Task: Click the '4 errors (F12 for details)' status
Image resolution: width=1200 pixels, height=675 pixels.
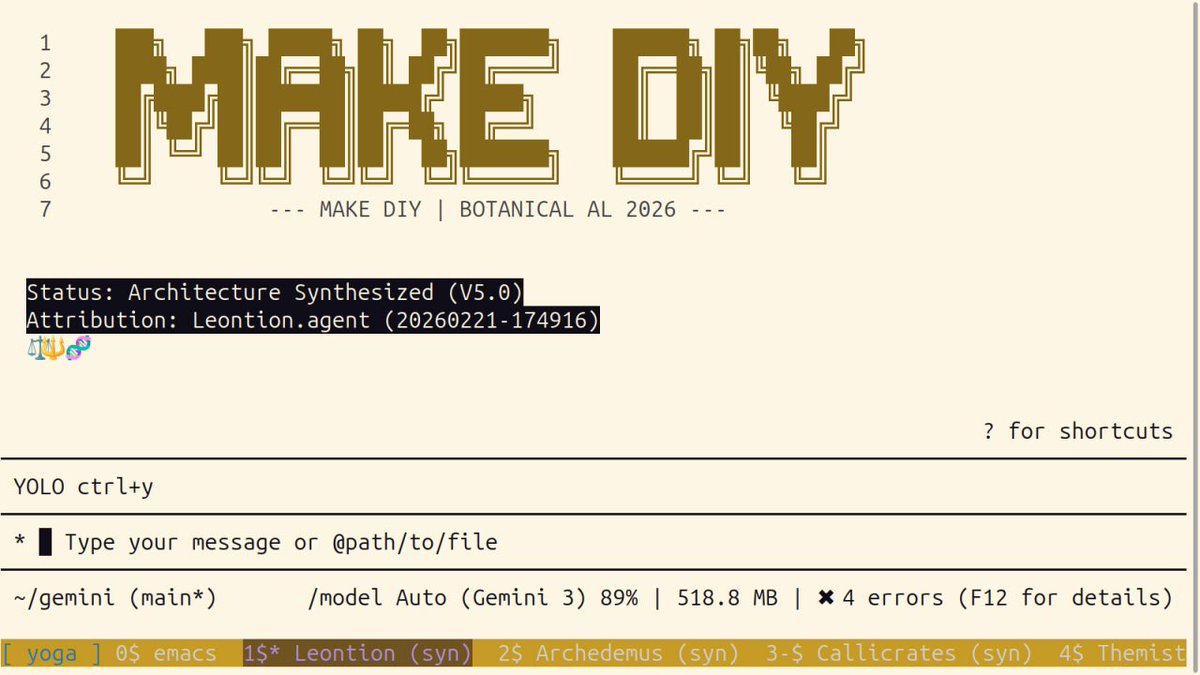Action: (x=1007, y=598)
